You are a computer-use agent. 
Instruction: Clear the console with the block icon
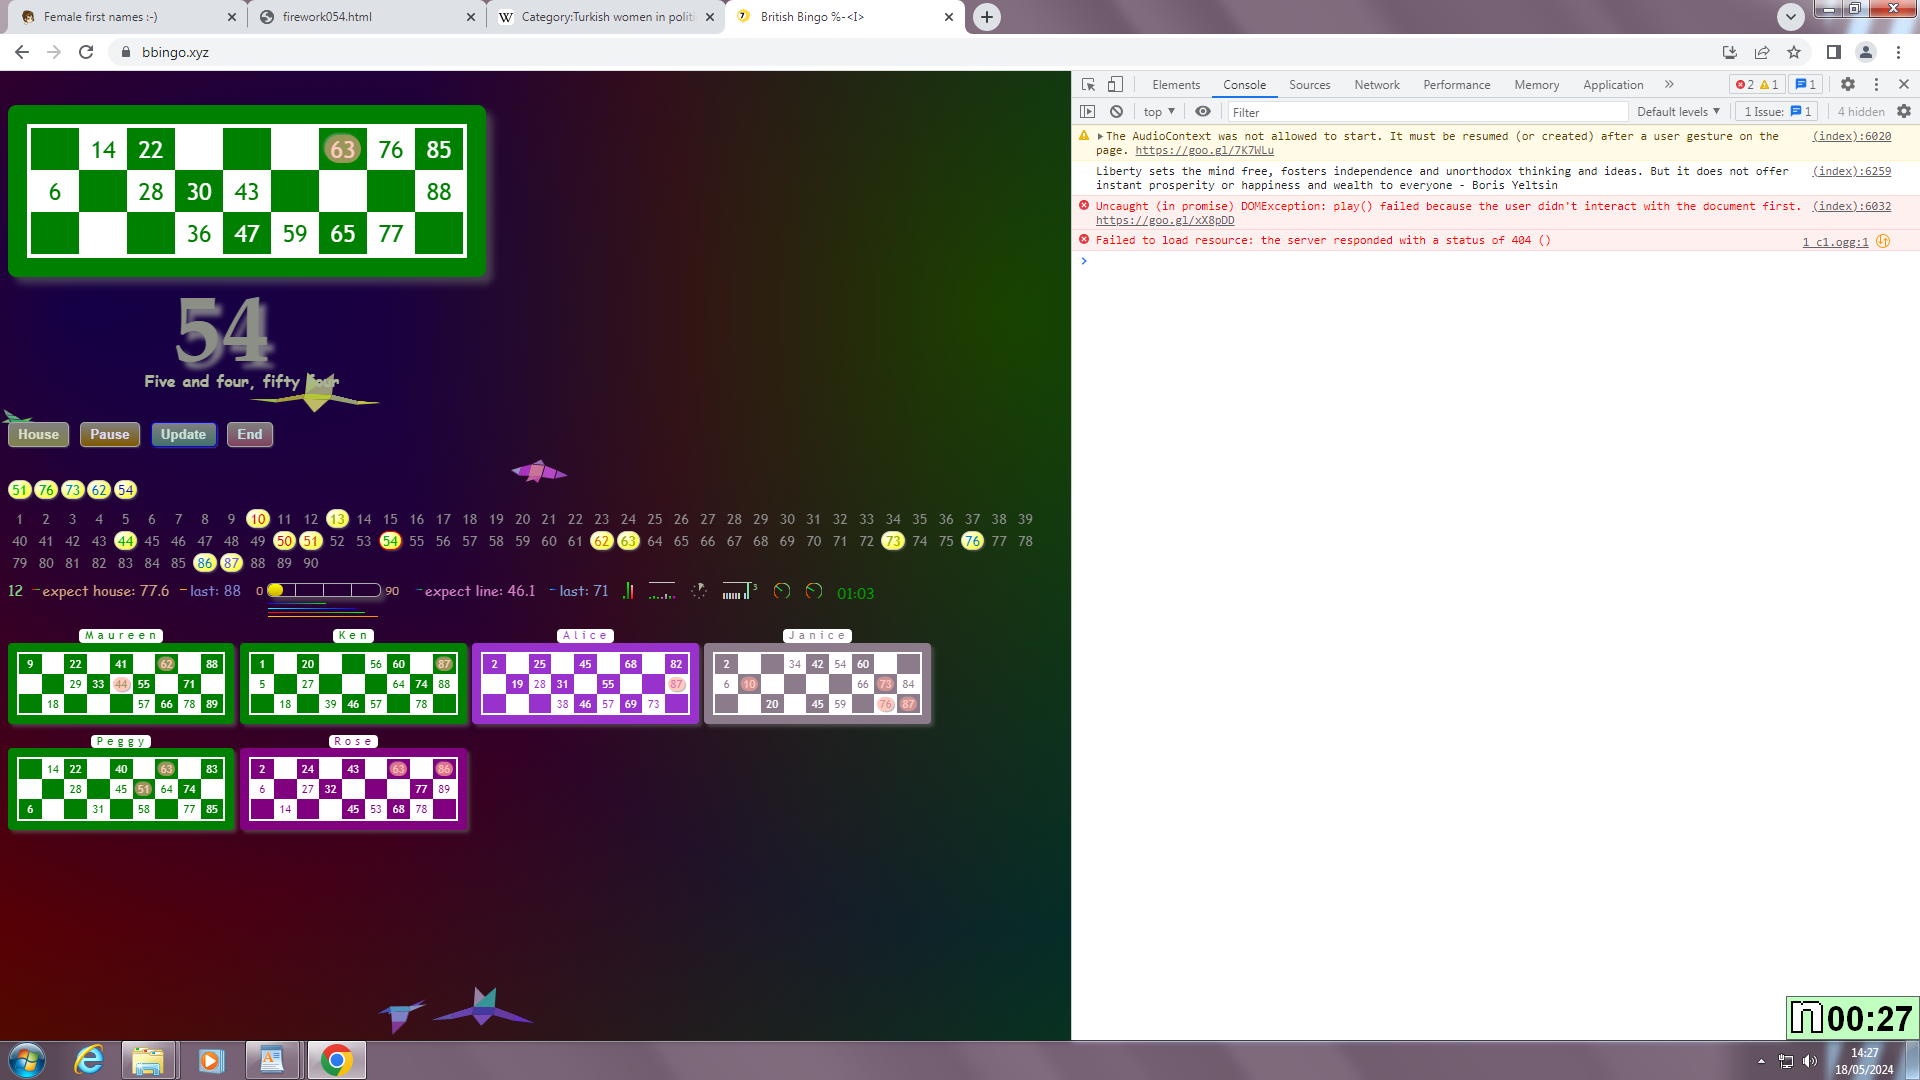(1117, 112)
